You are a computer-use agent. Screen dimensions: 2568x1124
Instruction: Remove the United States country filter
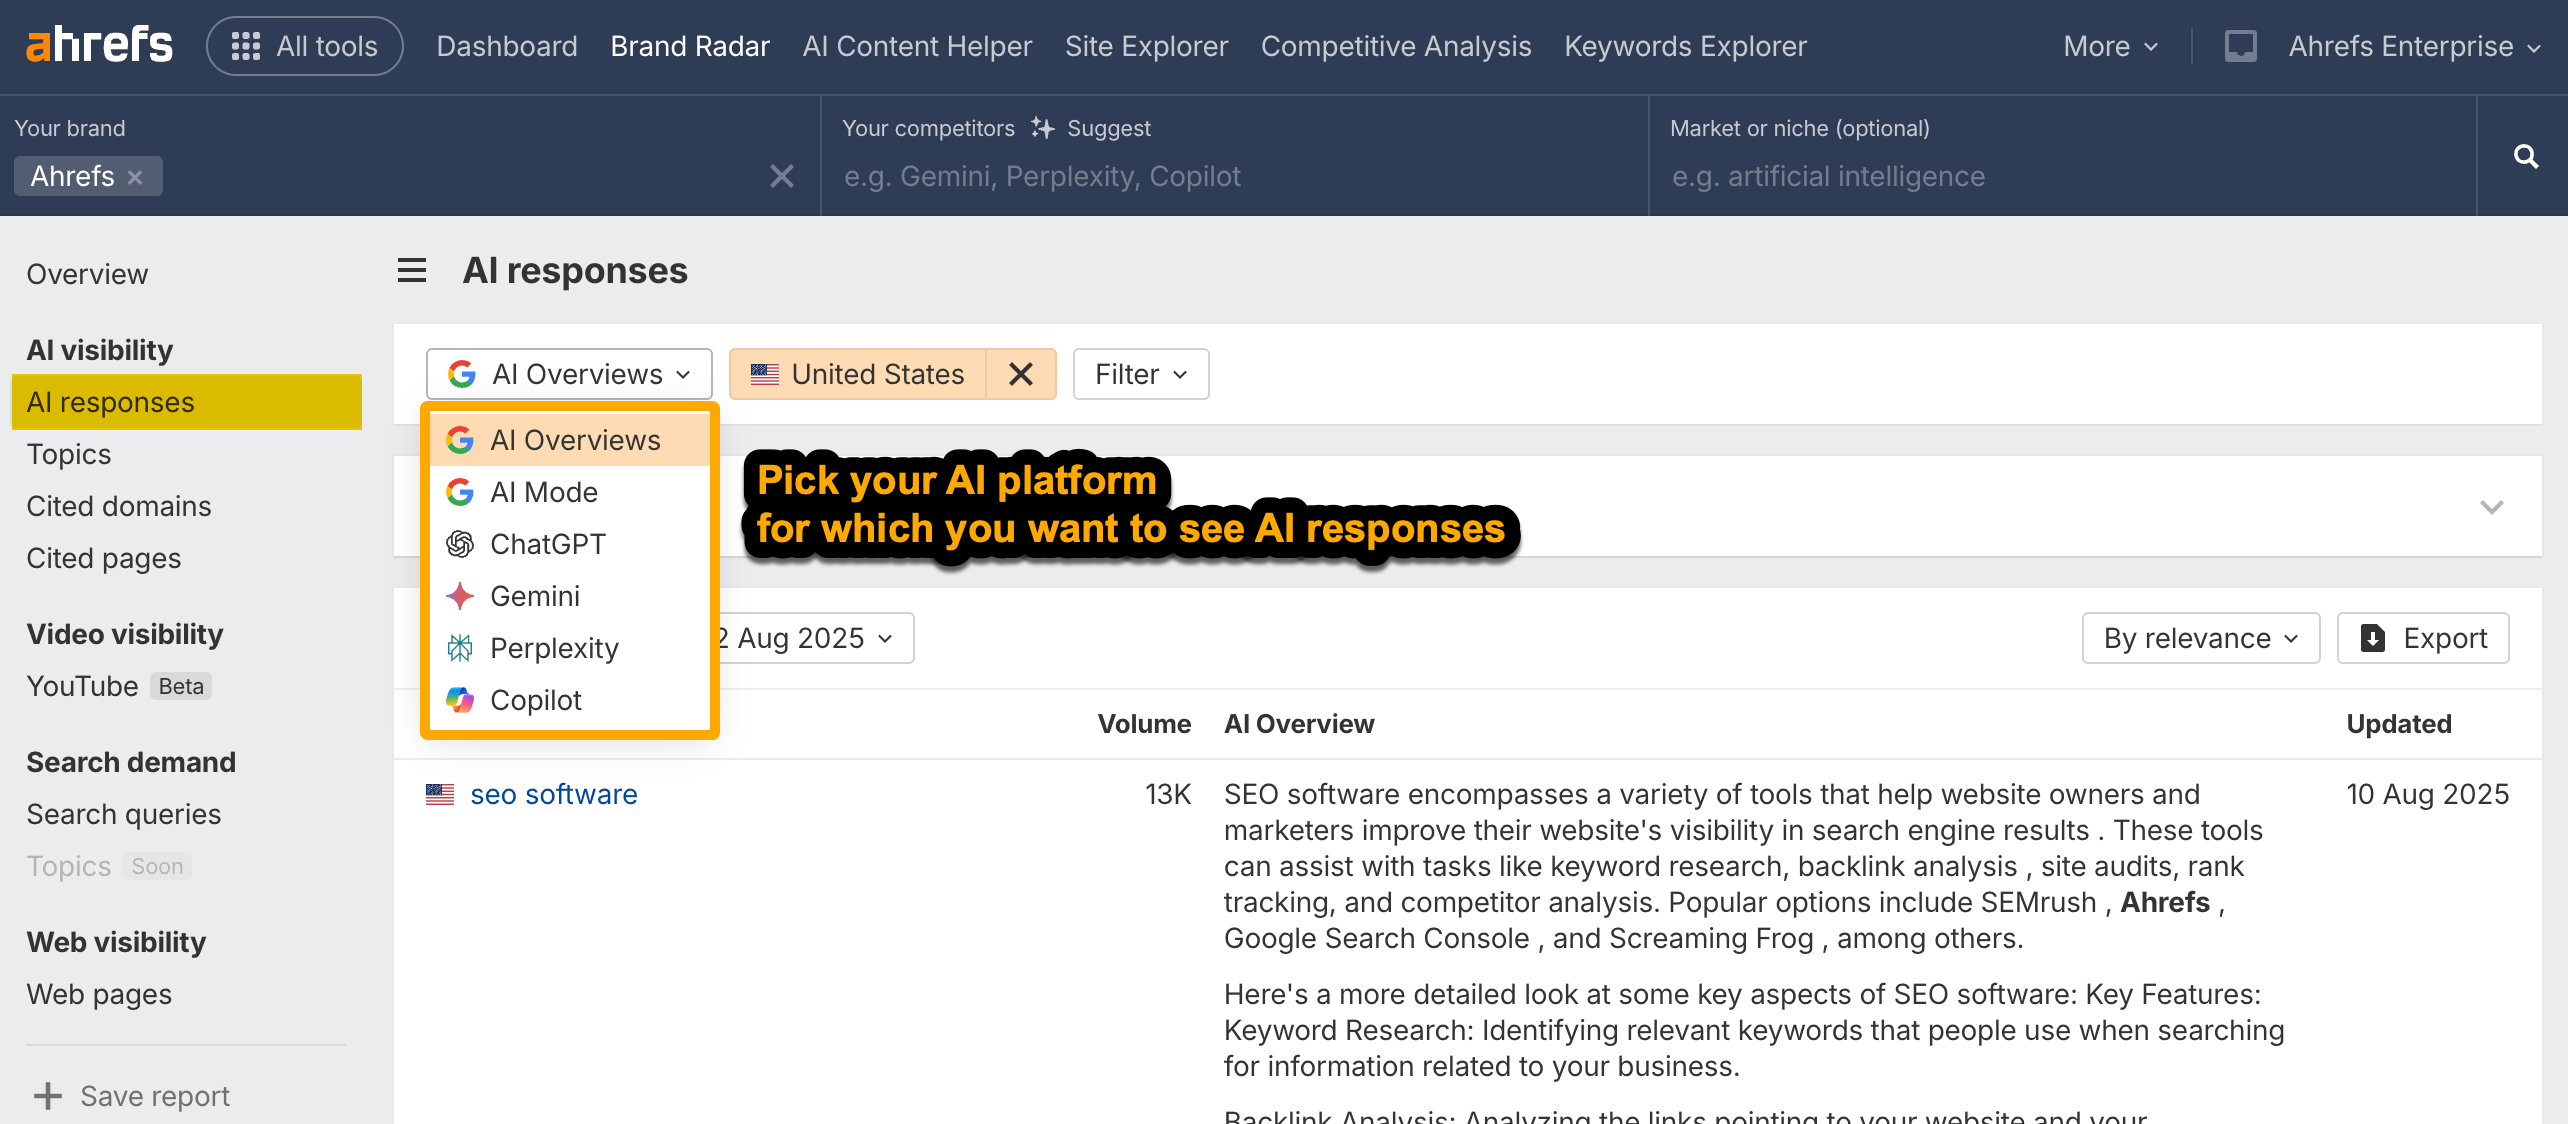point(1020,374)
